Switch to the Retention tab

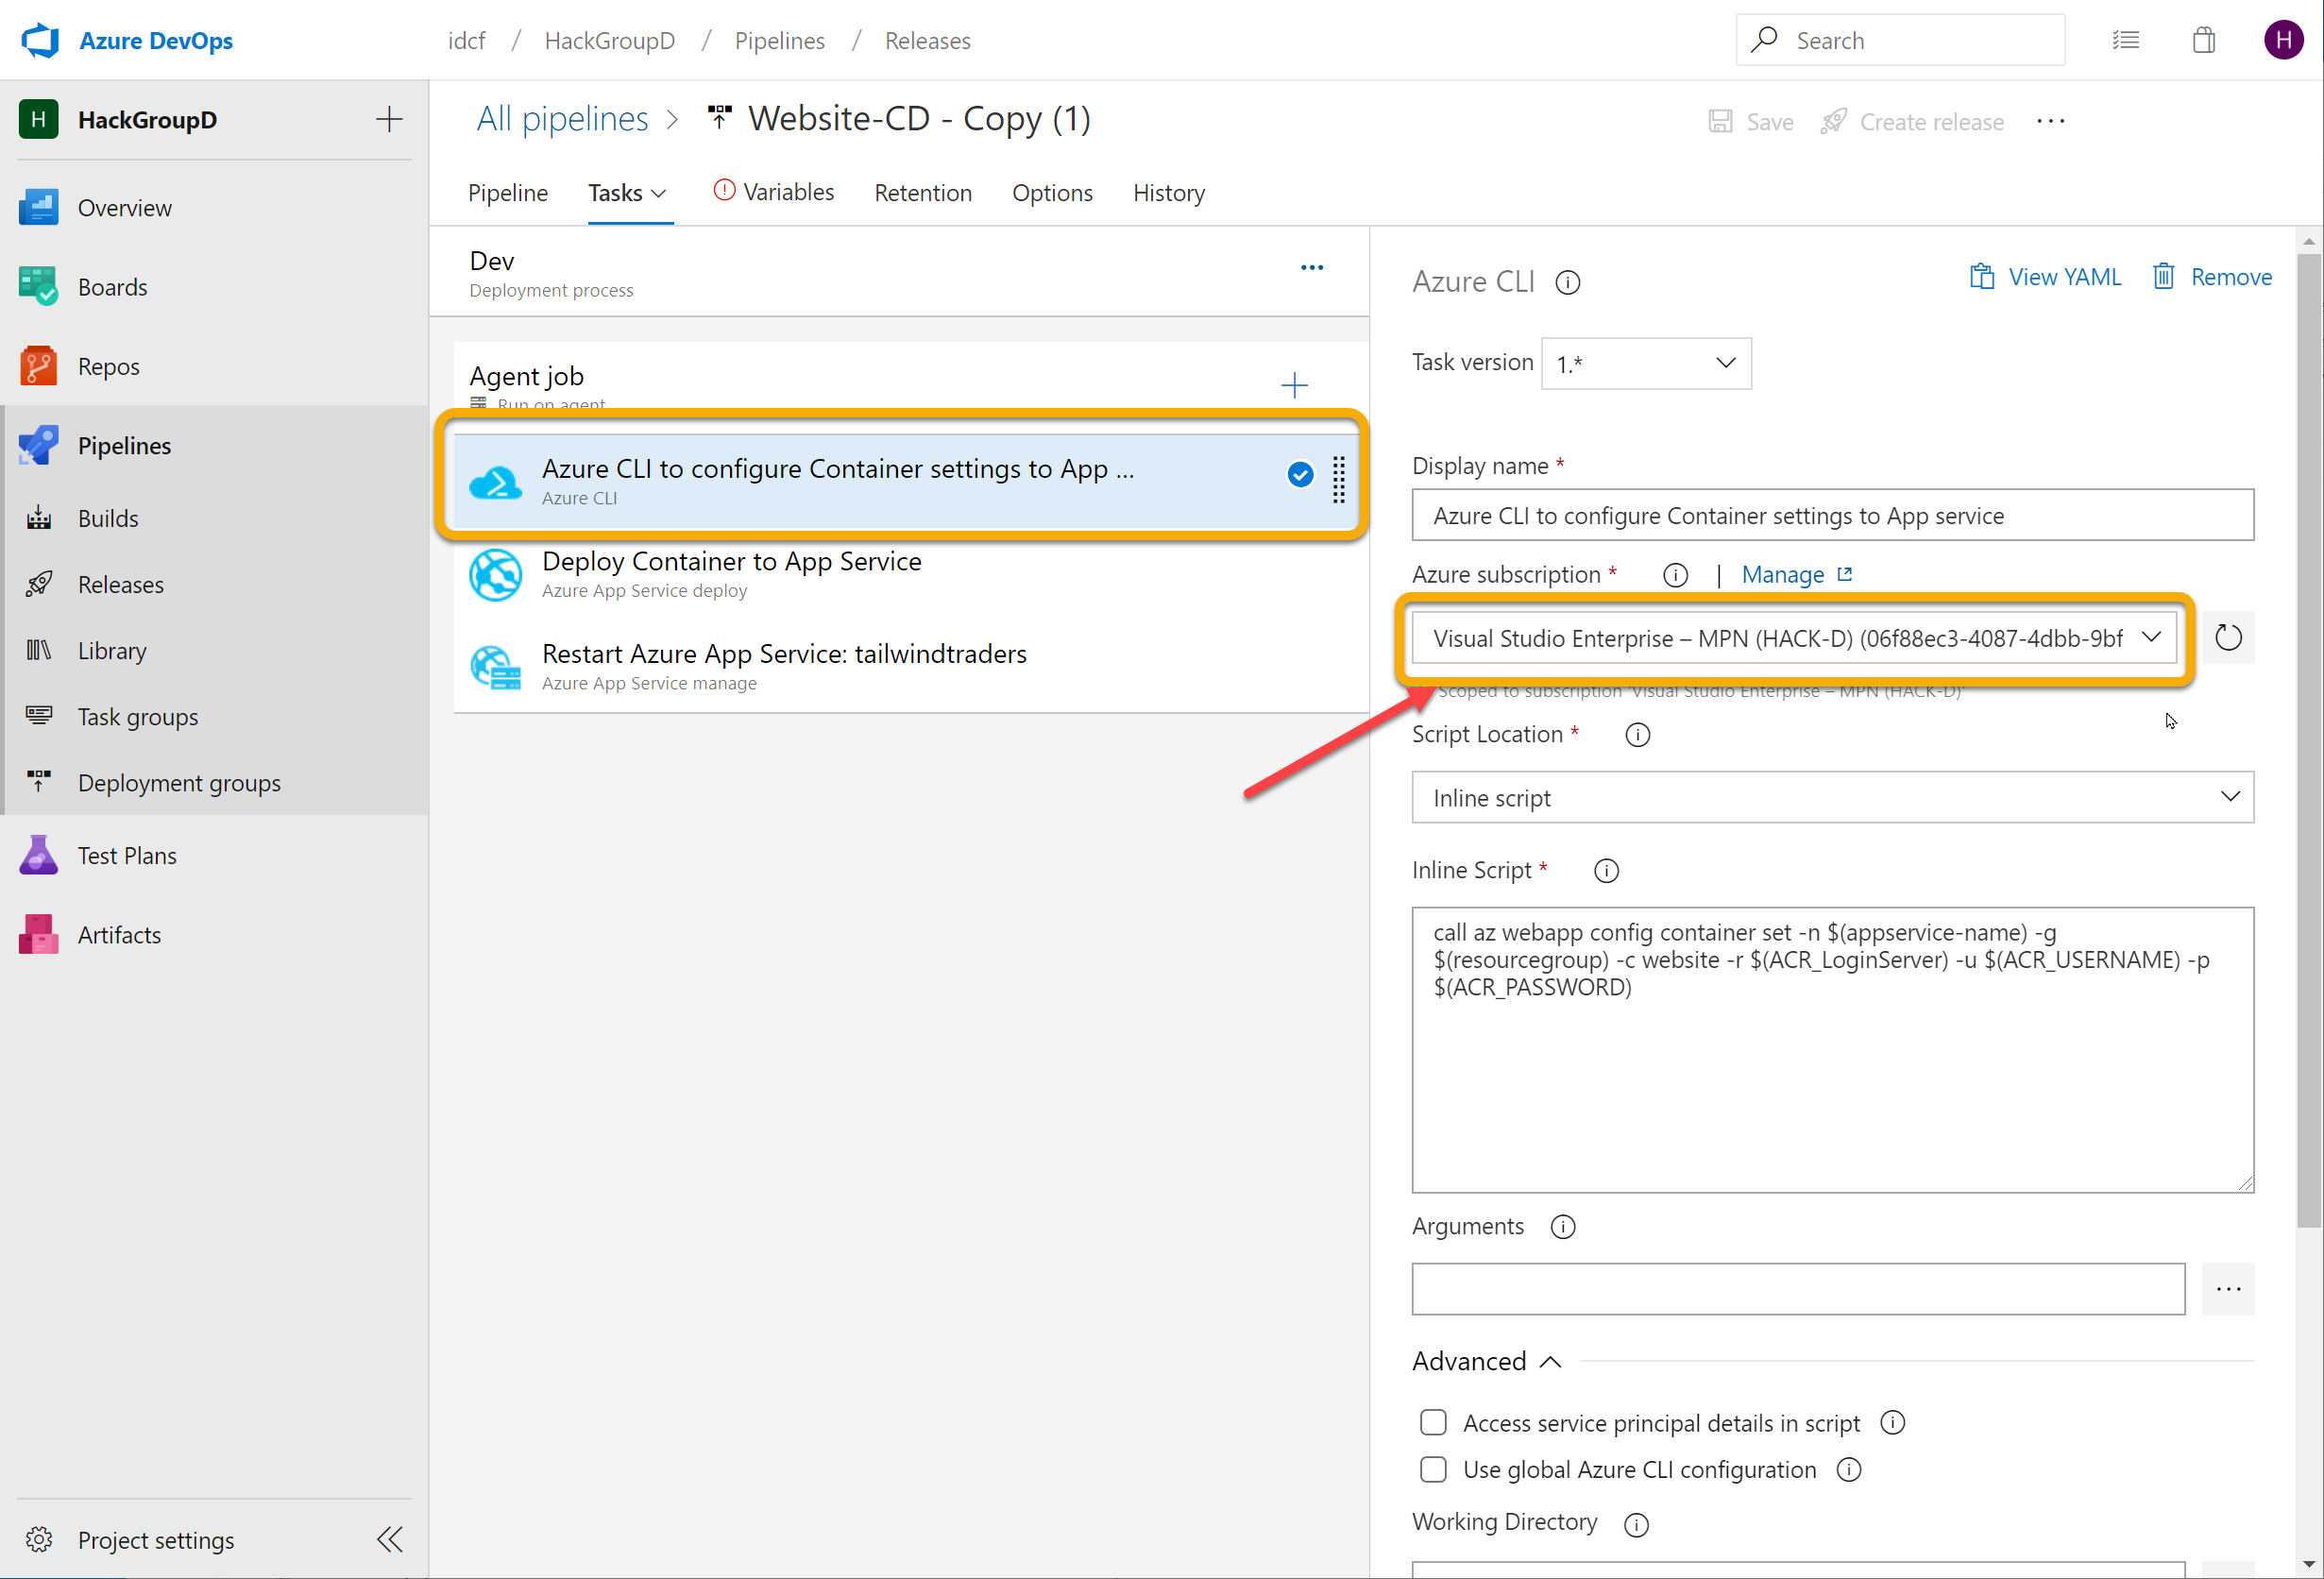922,193
